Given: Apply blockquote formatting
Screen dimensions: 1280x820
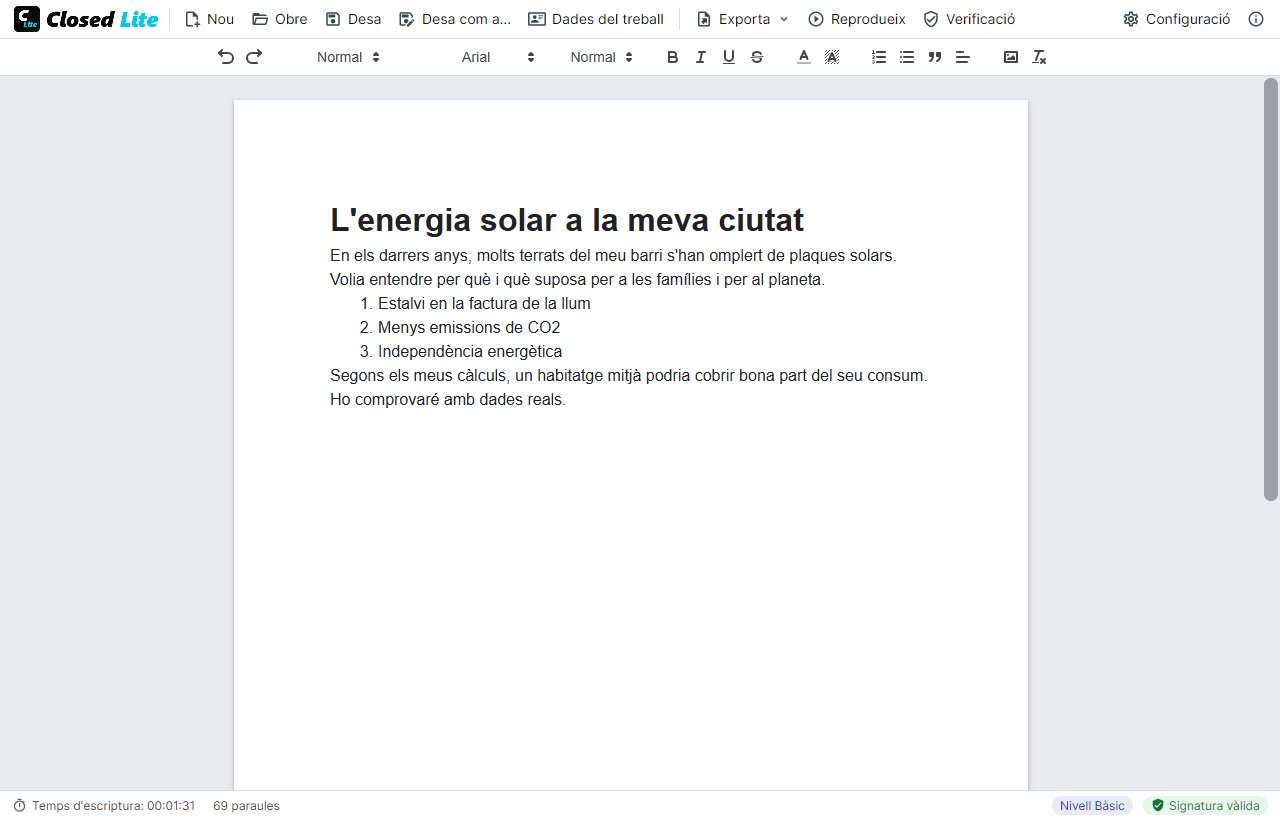Looking at the screenshot, I should coord(935,57).
